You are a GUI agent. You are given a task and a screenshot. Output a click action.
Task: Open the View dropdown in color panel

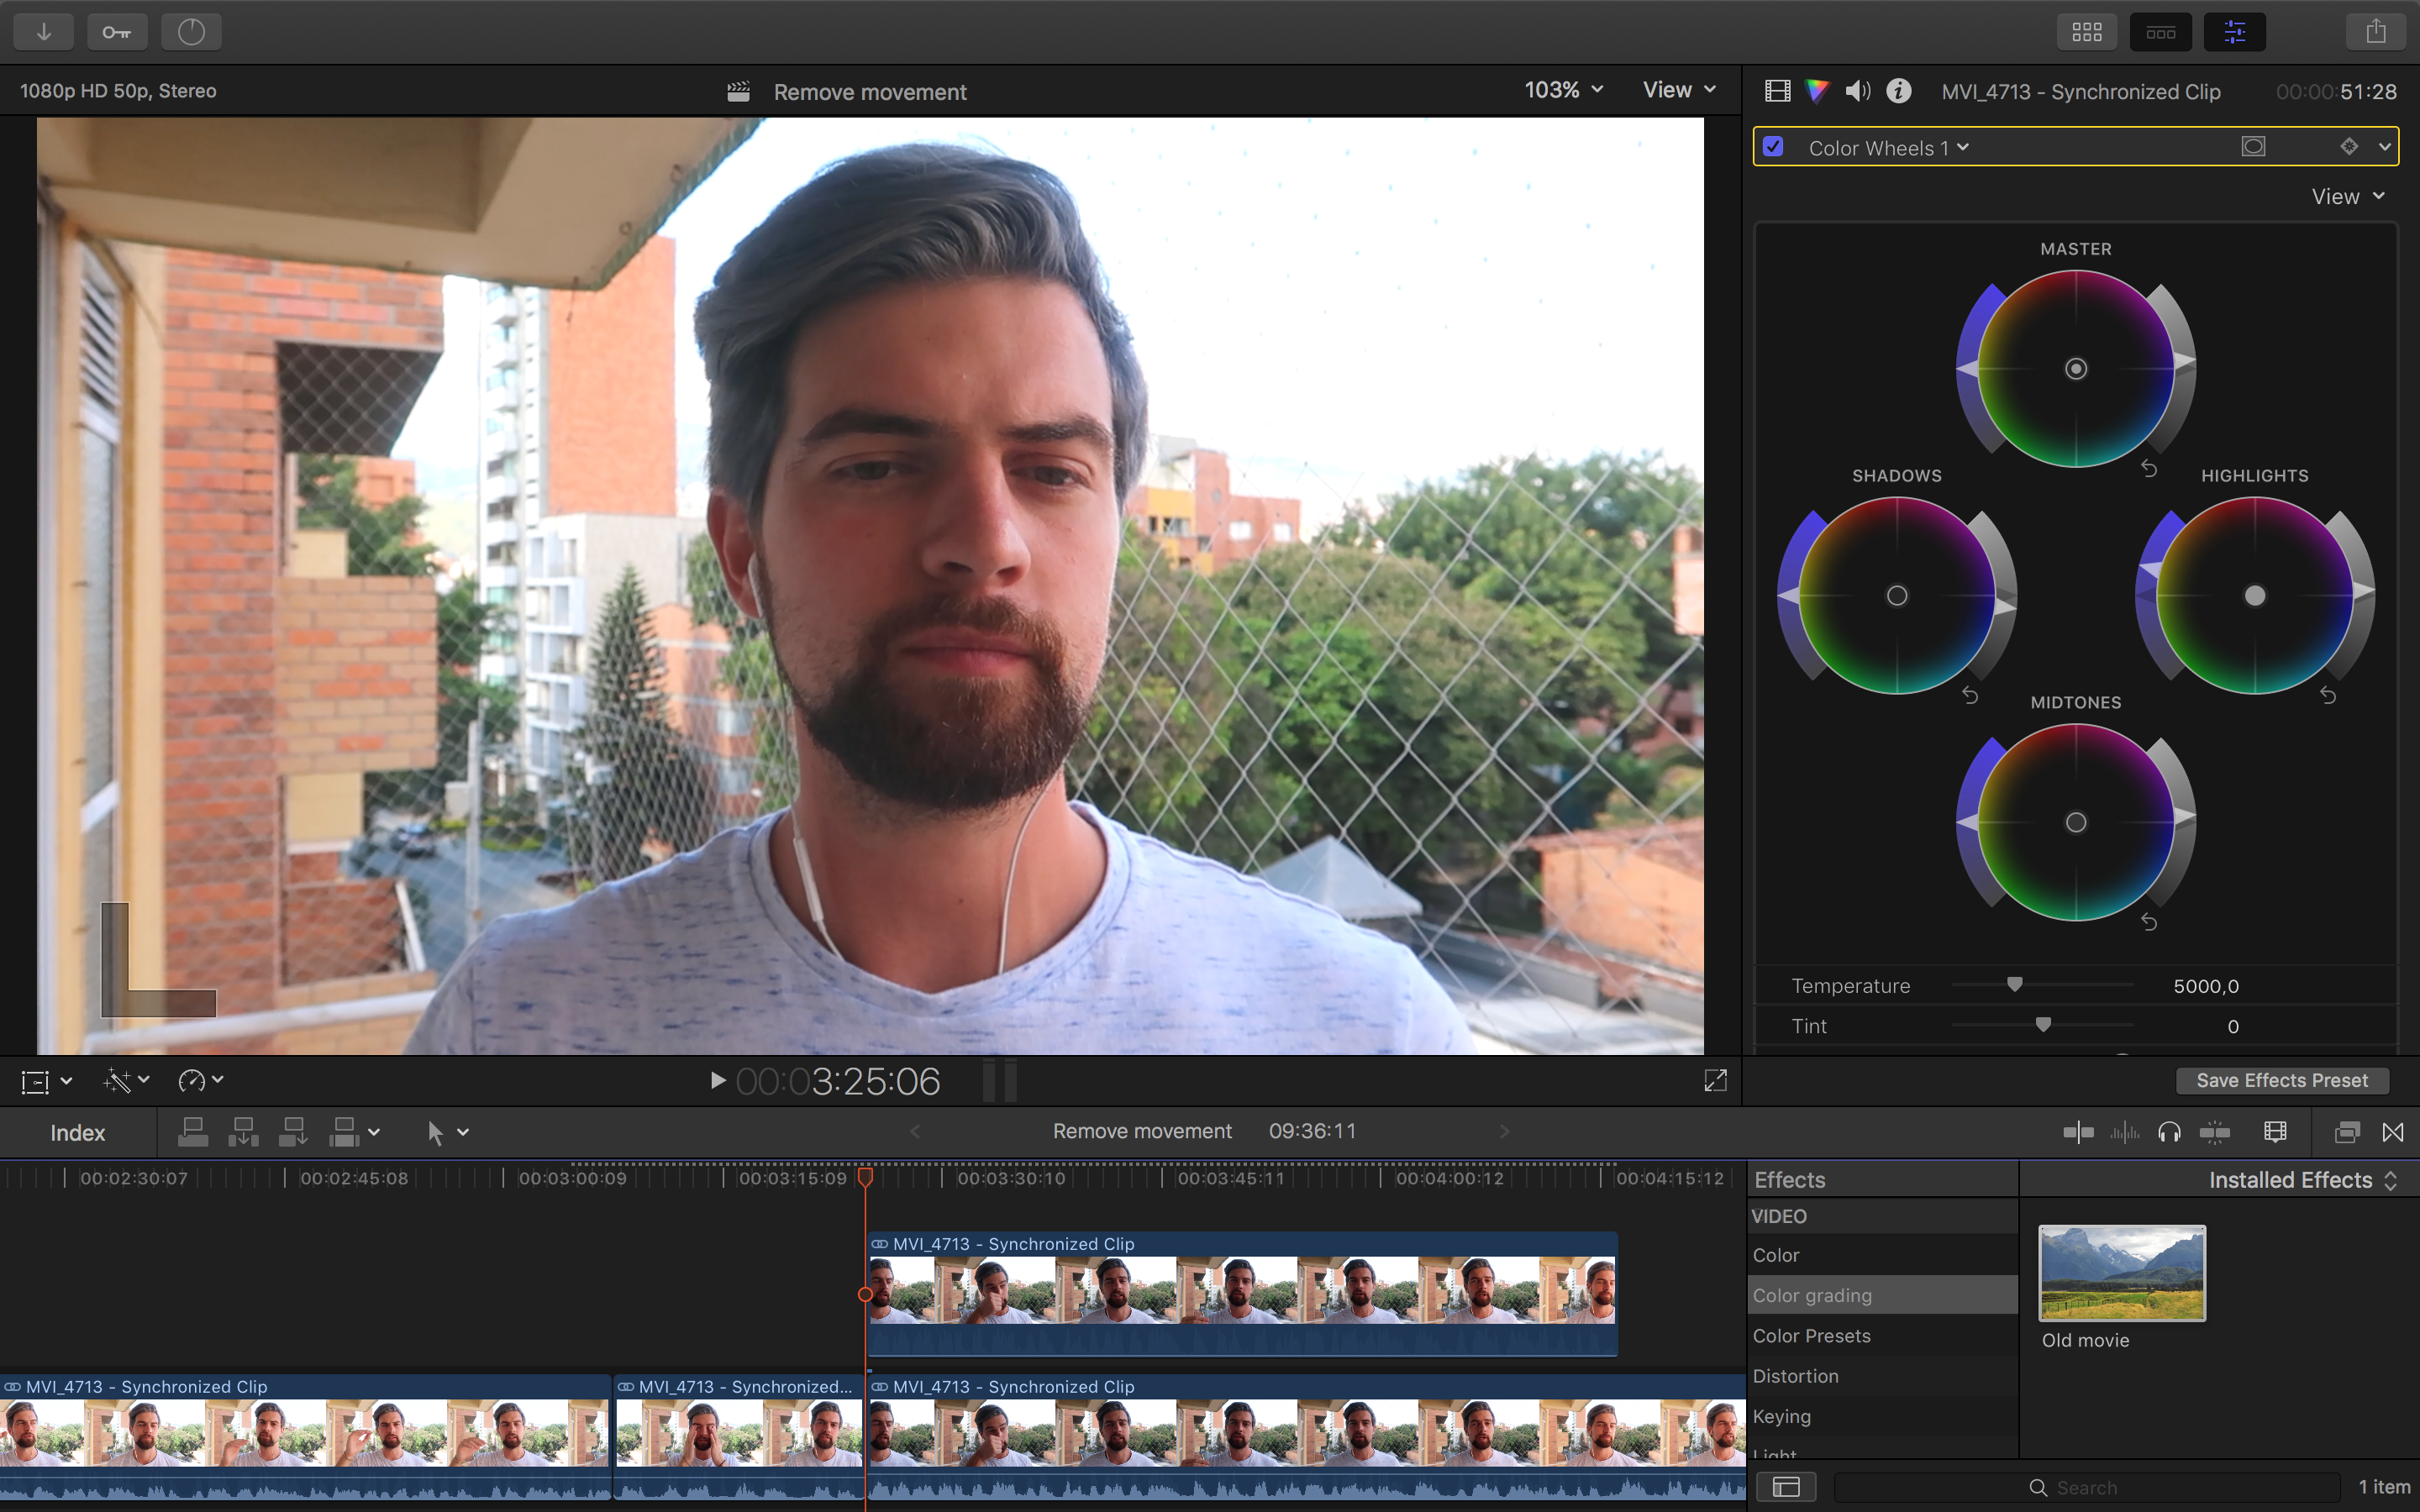point(2344,195)
